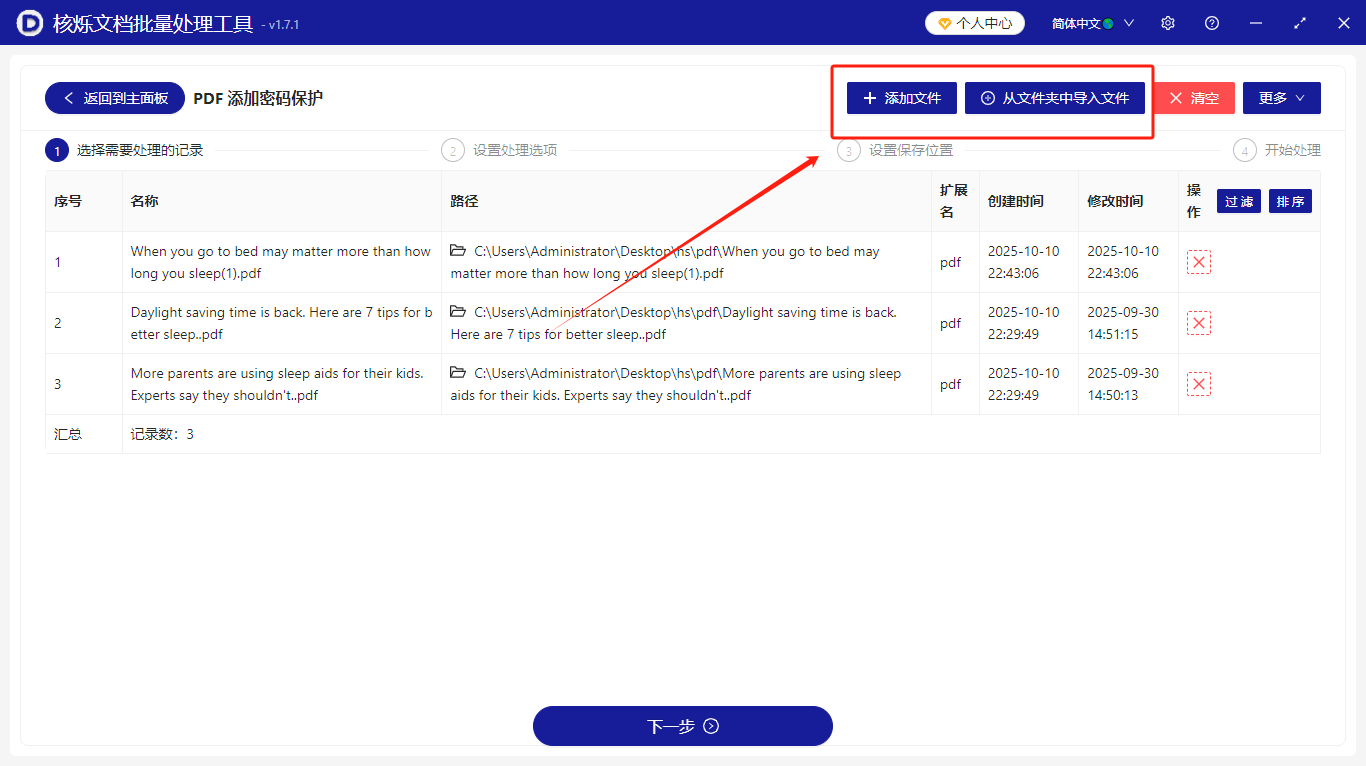Open folder icon for the Daylight saving file path
This screenshot has width=1366, height=766.
coord(457,312)
